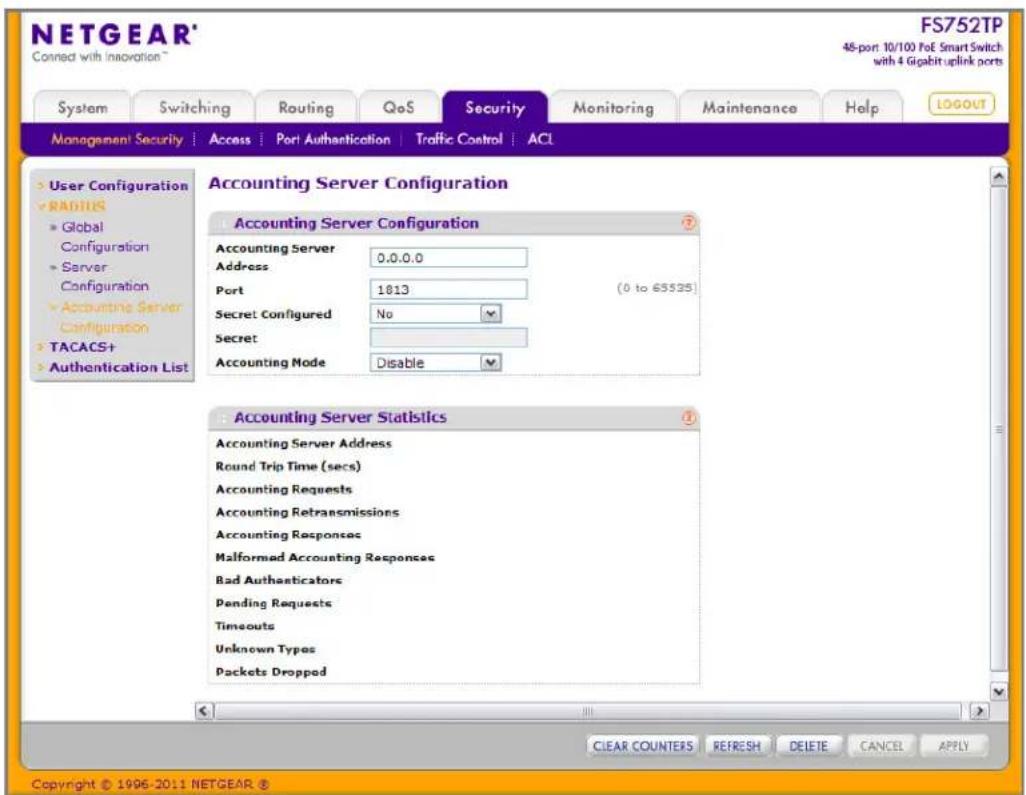Click horizontal scrollbar right arrow
This screenshot has width=1026, height=795.
pos(979,711)
